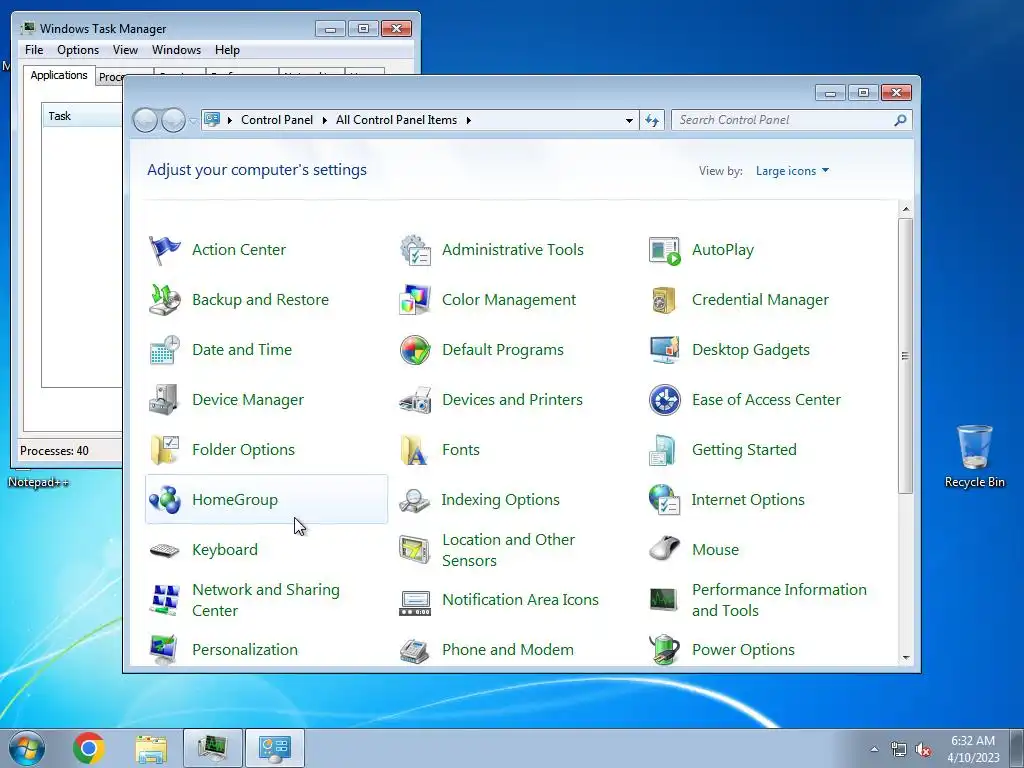Open Task Manager View menu
The height and width of the screenshot is (768, 1024).
(x=125, y=50)
